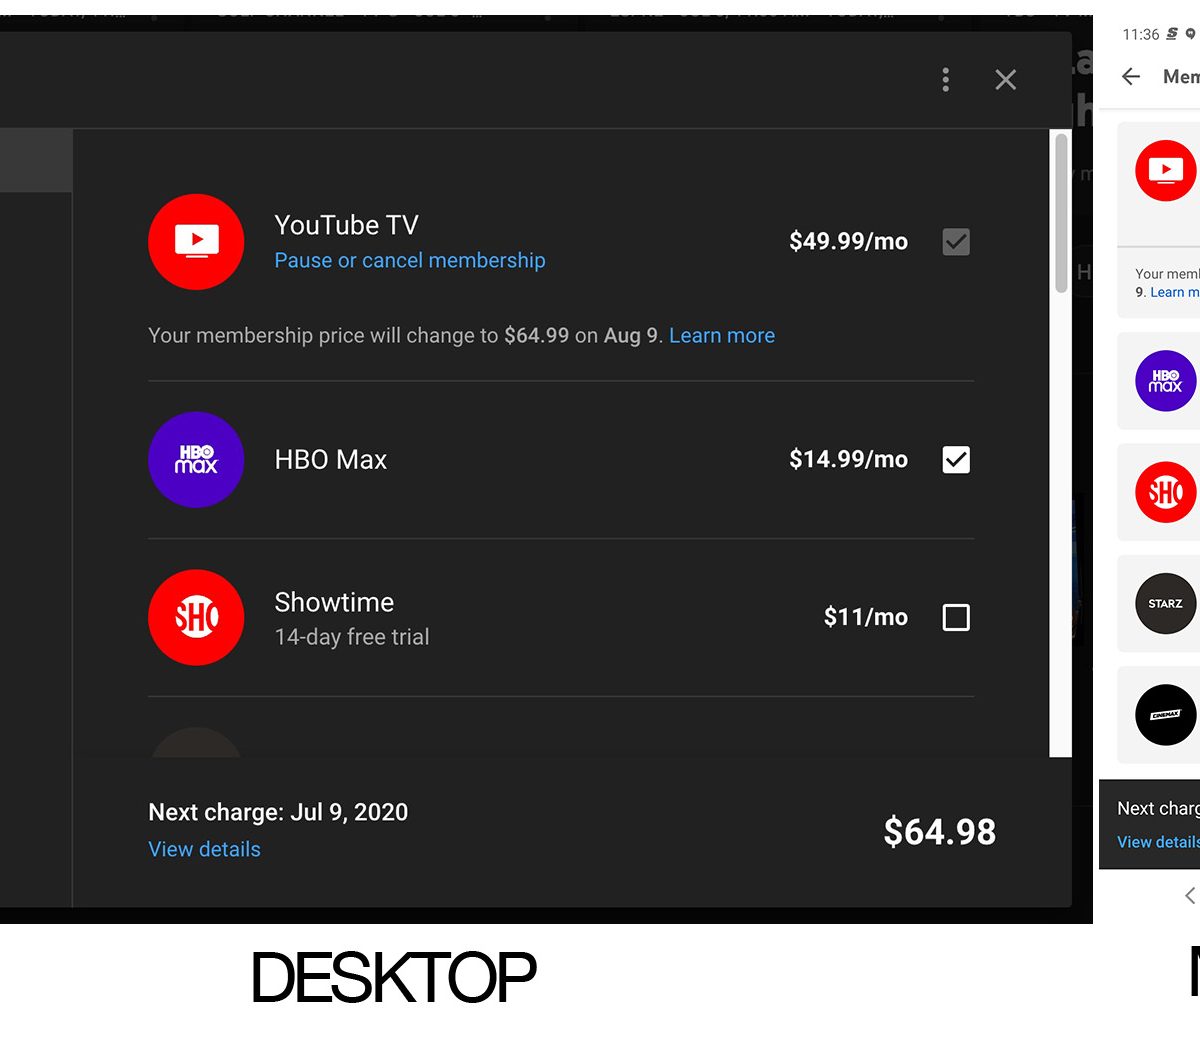Tap the mobile navigation back chevron
Viewport: 1200px width, 1050px height.
pos(1189,895)
